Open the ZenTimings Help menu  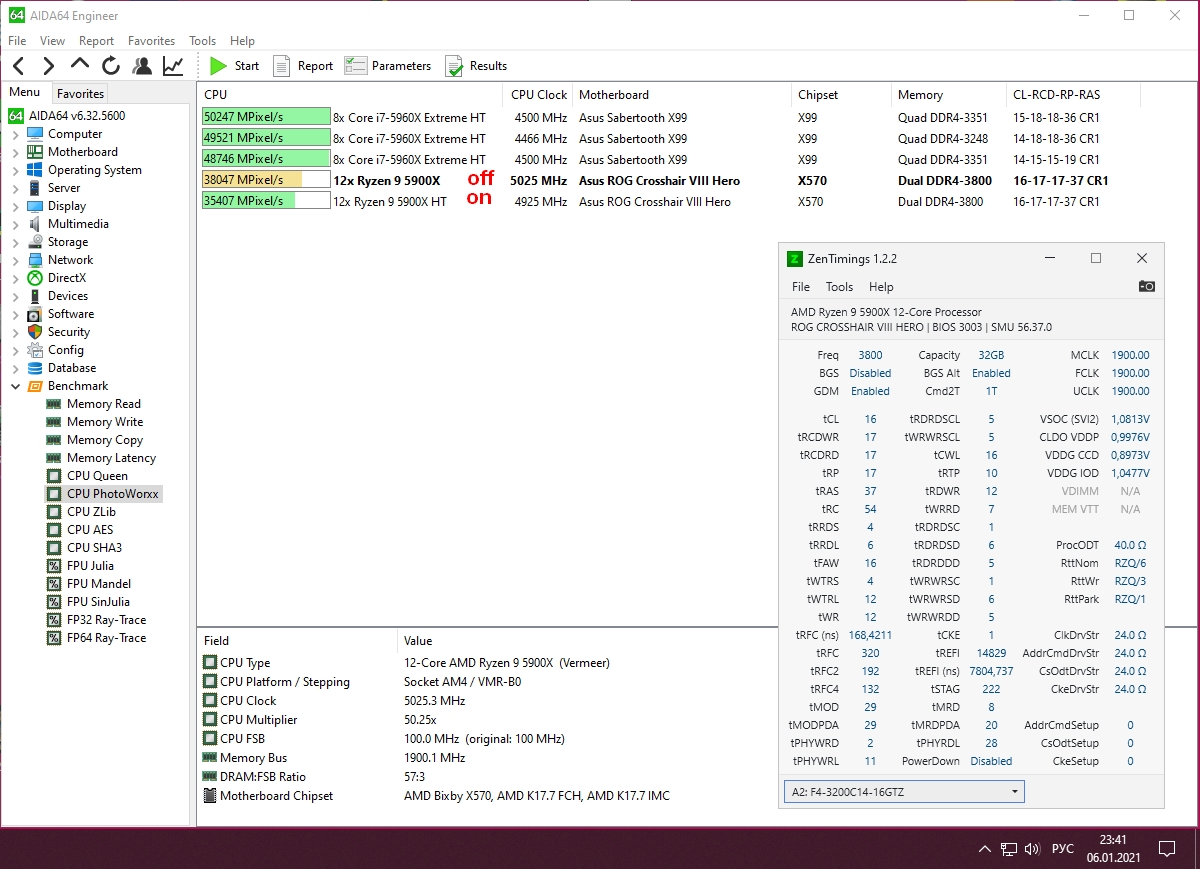[x=880, y=286]
